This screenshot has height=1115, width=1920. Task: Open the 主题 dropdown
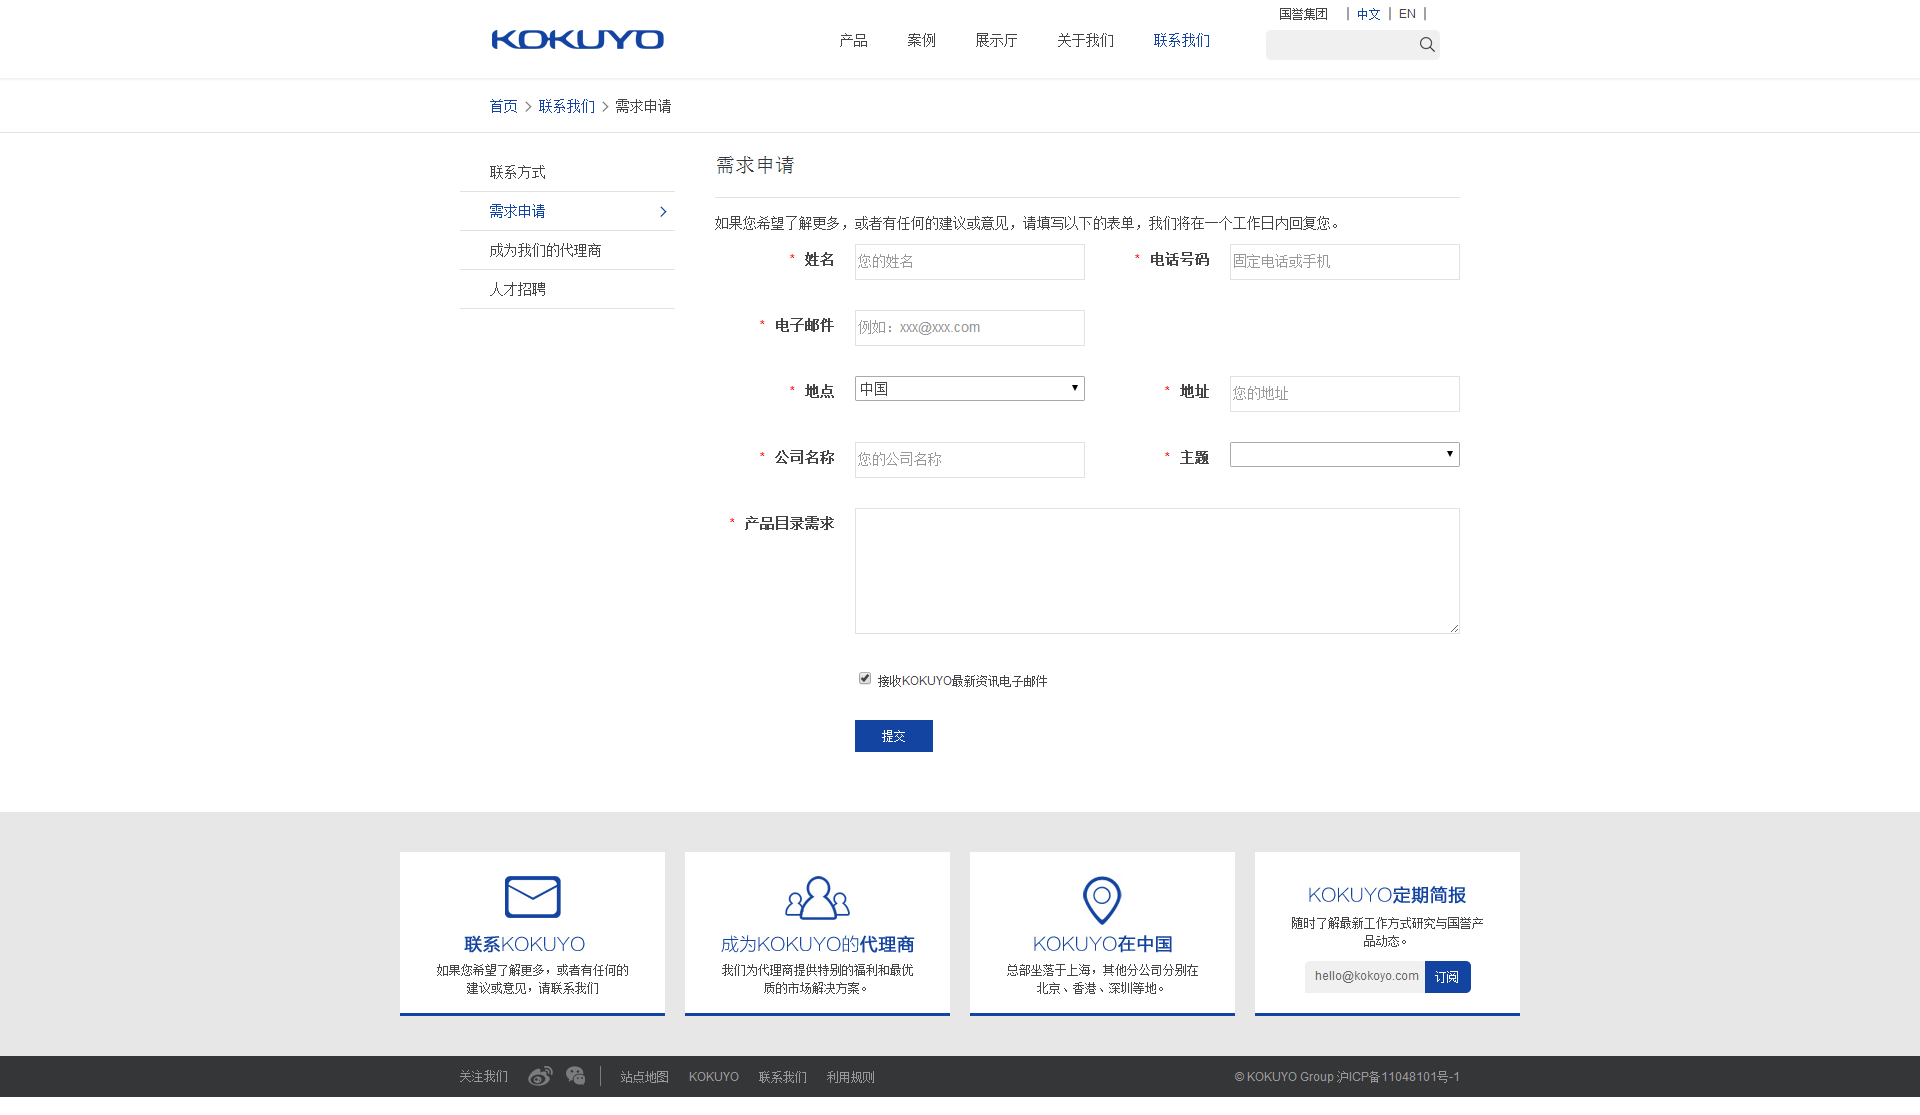click(x=1345, y=455)
